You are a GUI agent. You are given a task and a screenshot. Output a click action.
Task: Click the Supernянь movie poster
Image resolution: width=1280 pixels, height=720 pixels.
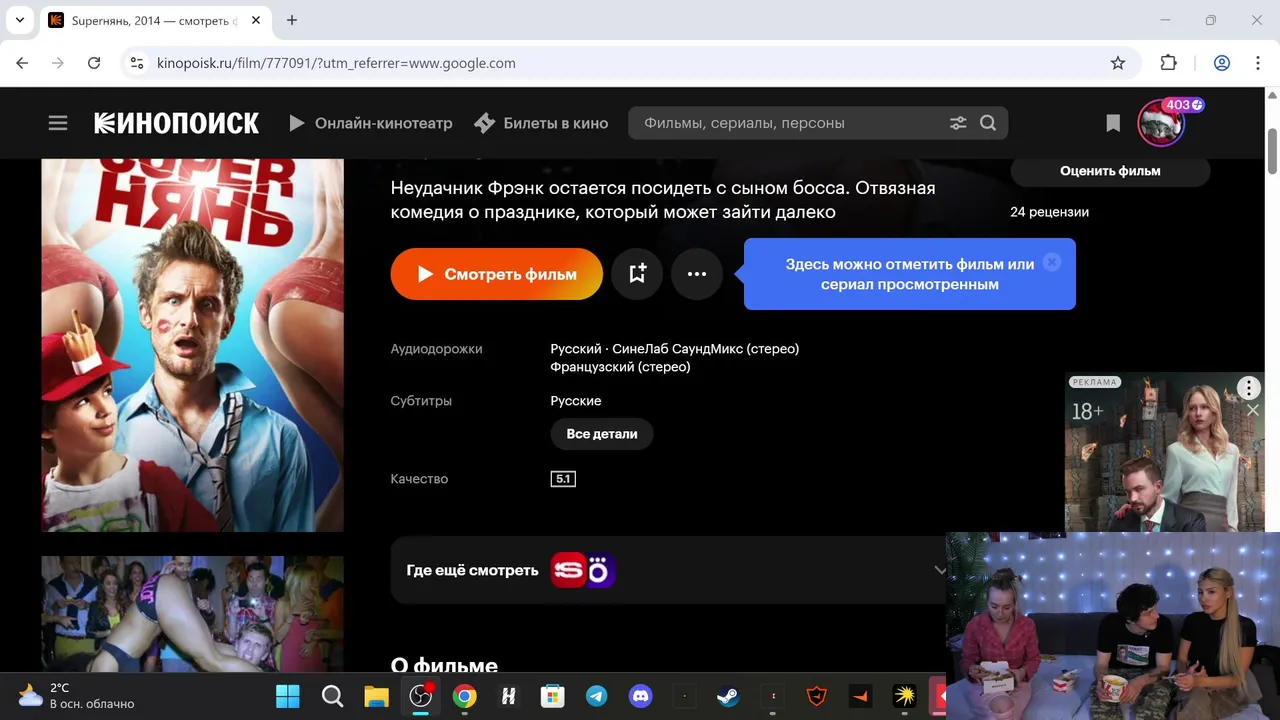coord(192,345)
